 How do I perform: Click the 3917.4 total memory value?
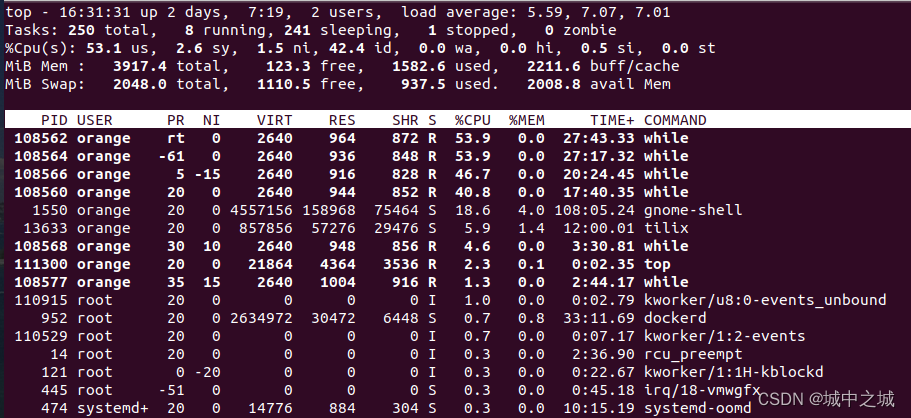[x=139, y=66]
